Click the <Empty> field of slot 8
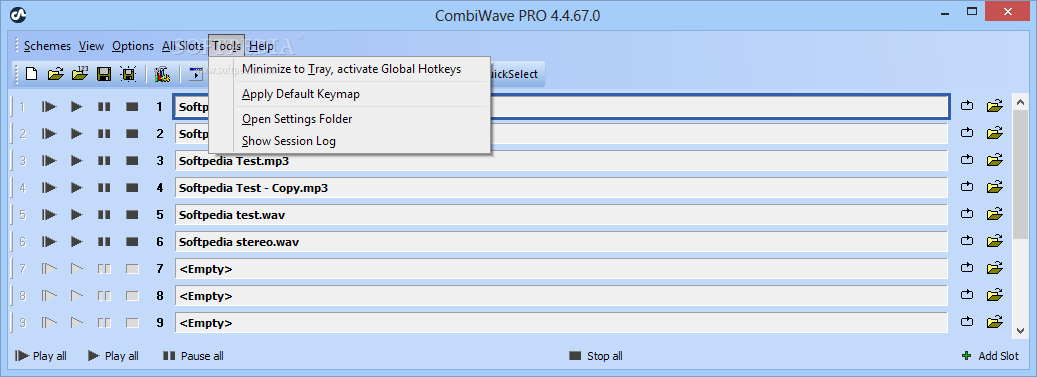 (x=561, y=296)
